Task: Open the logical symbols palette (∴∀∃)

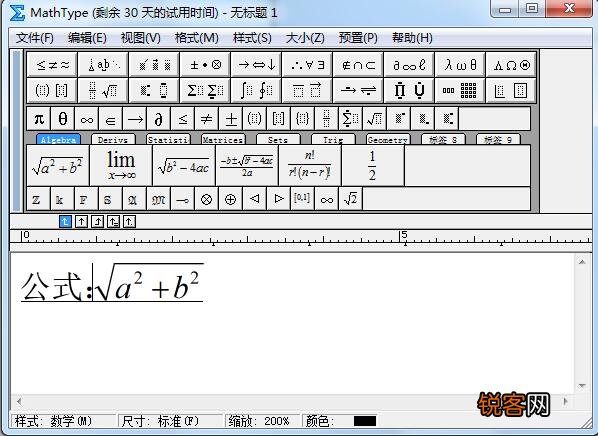Action: (x=307, y=65)
